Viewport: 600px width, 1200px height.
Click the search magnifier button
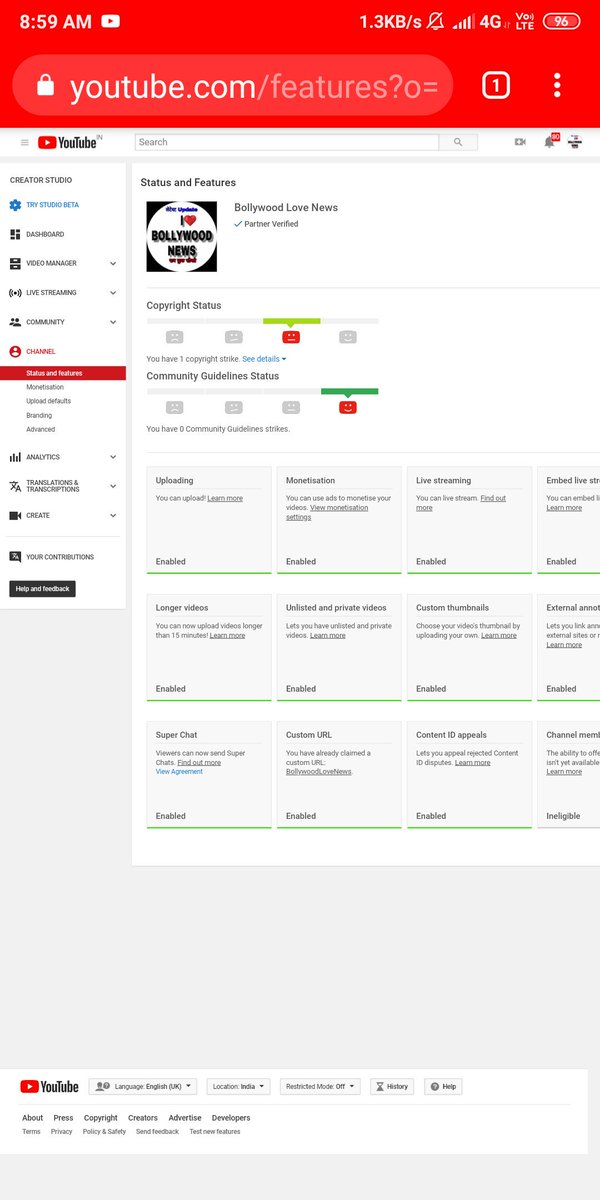458,142
